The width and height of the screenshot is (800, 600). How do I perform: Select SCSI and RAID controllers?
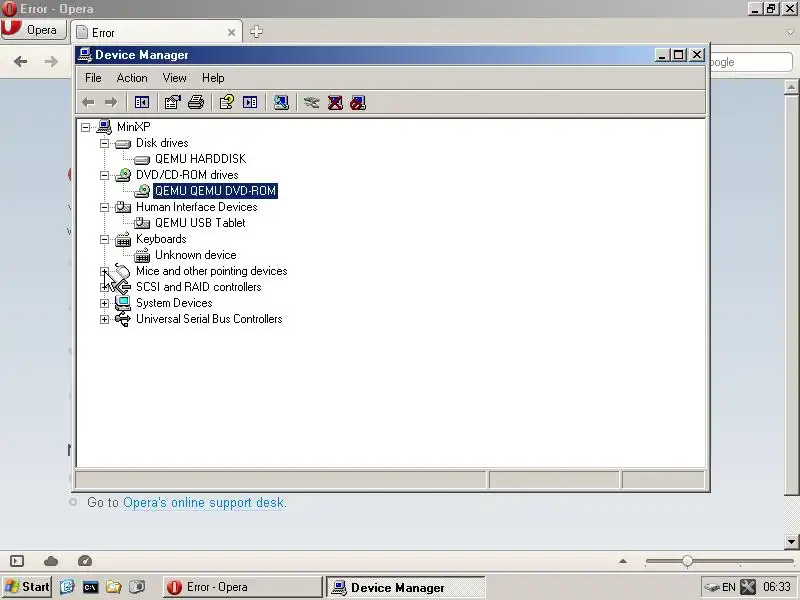[x=198, y=287]
